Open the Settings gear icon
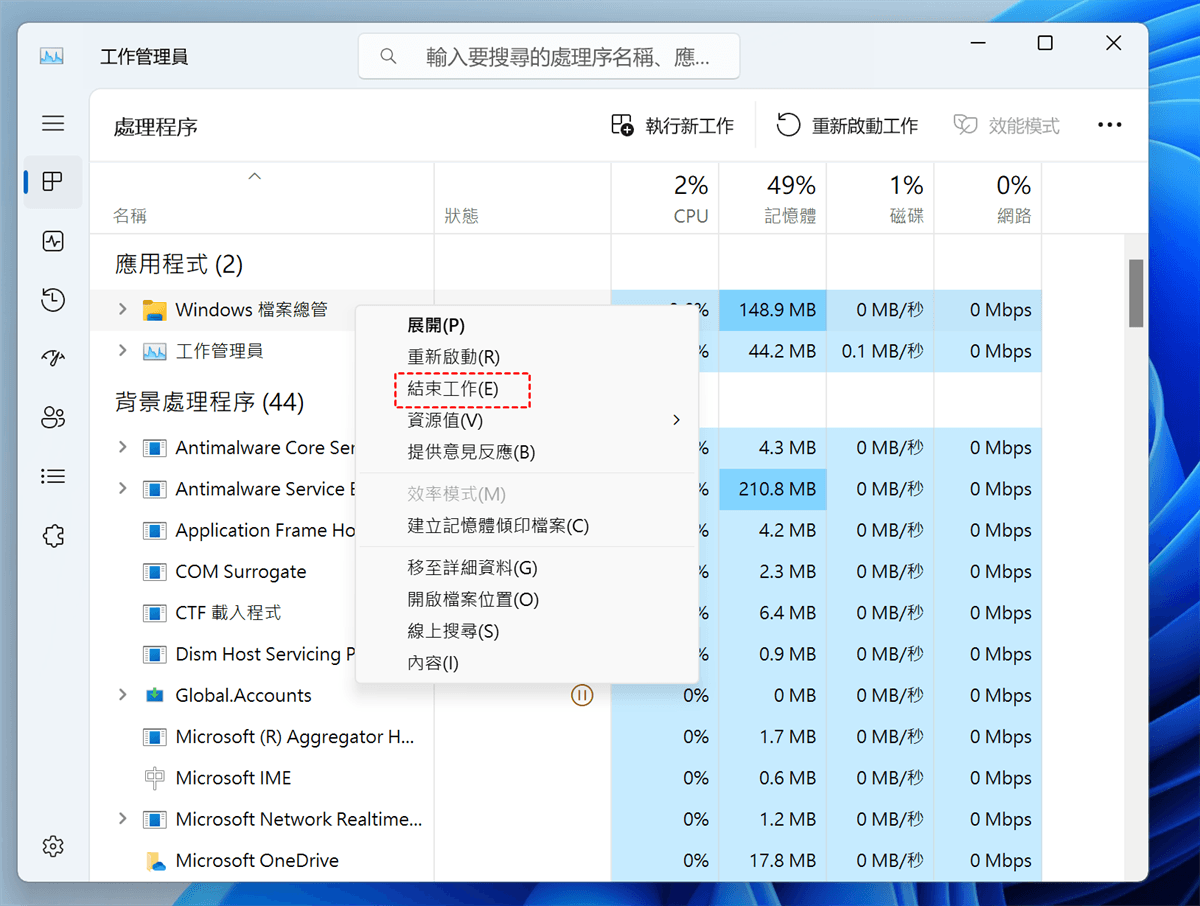Viewport: 1200px width, 906px height. tap(53, 846)
